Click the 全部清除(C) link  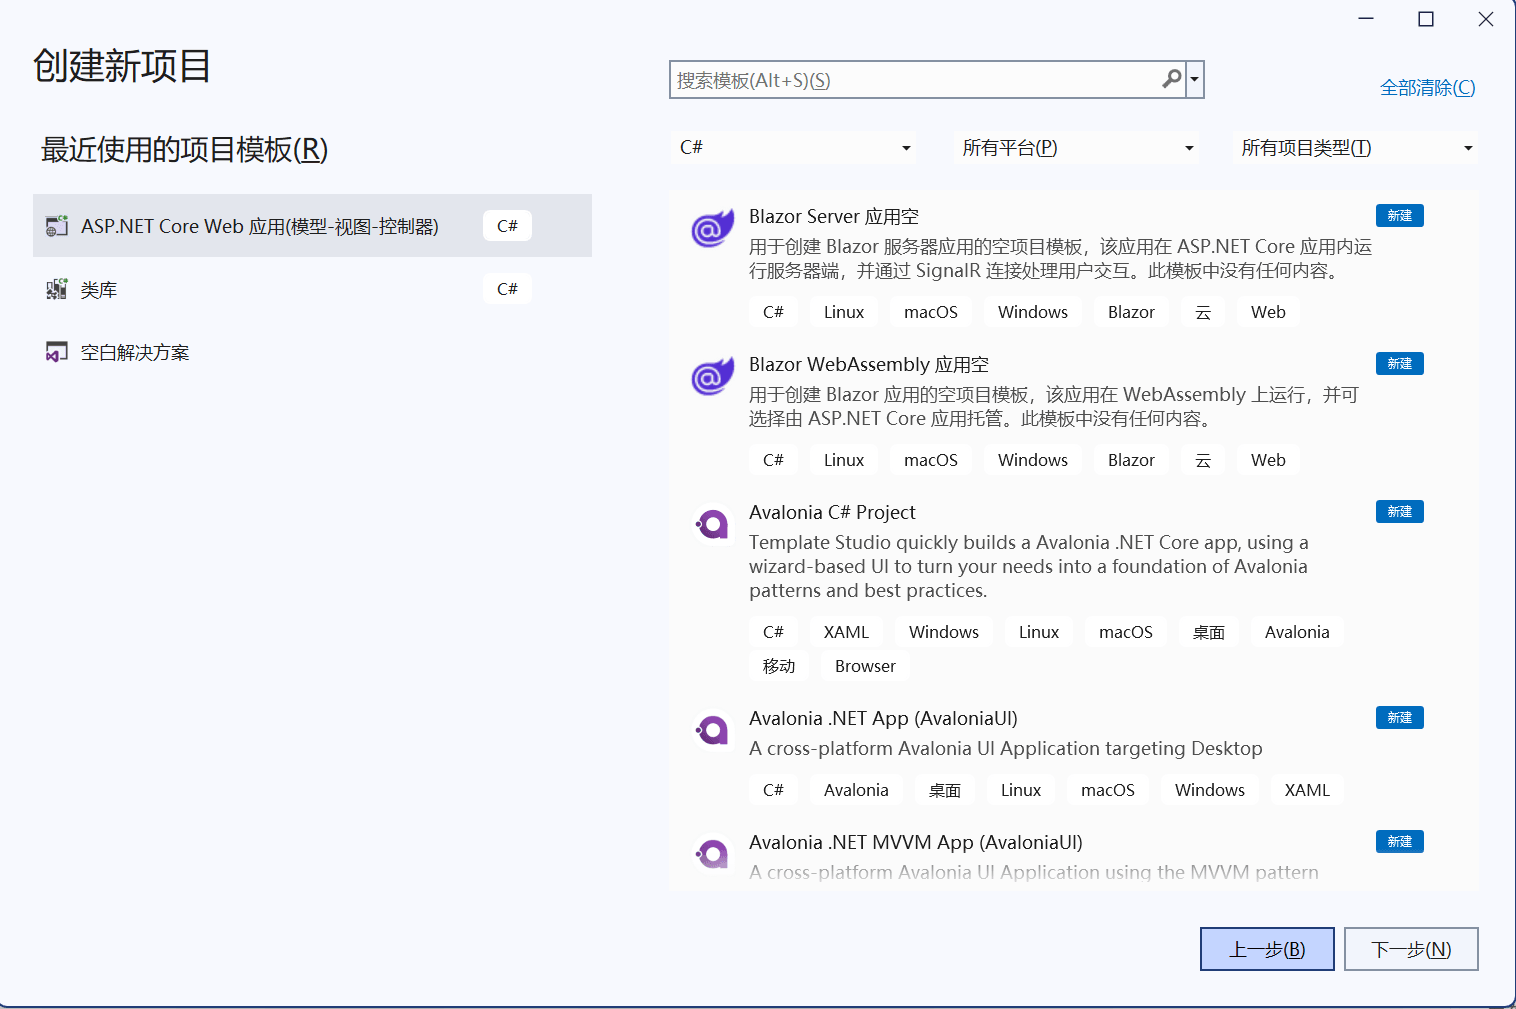click(1427, 88)
